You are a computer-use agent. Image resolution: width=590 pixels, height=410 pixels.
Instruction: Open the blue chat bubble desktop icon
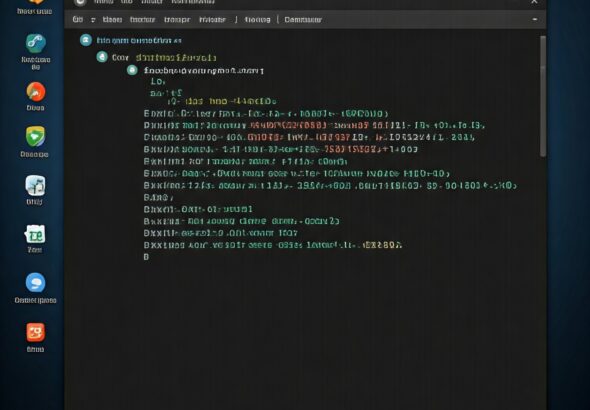(35, 282)
